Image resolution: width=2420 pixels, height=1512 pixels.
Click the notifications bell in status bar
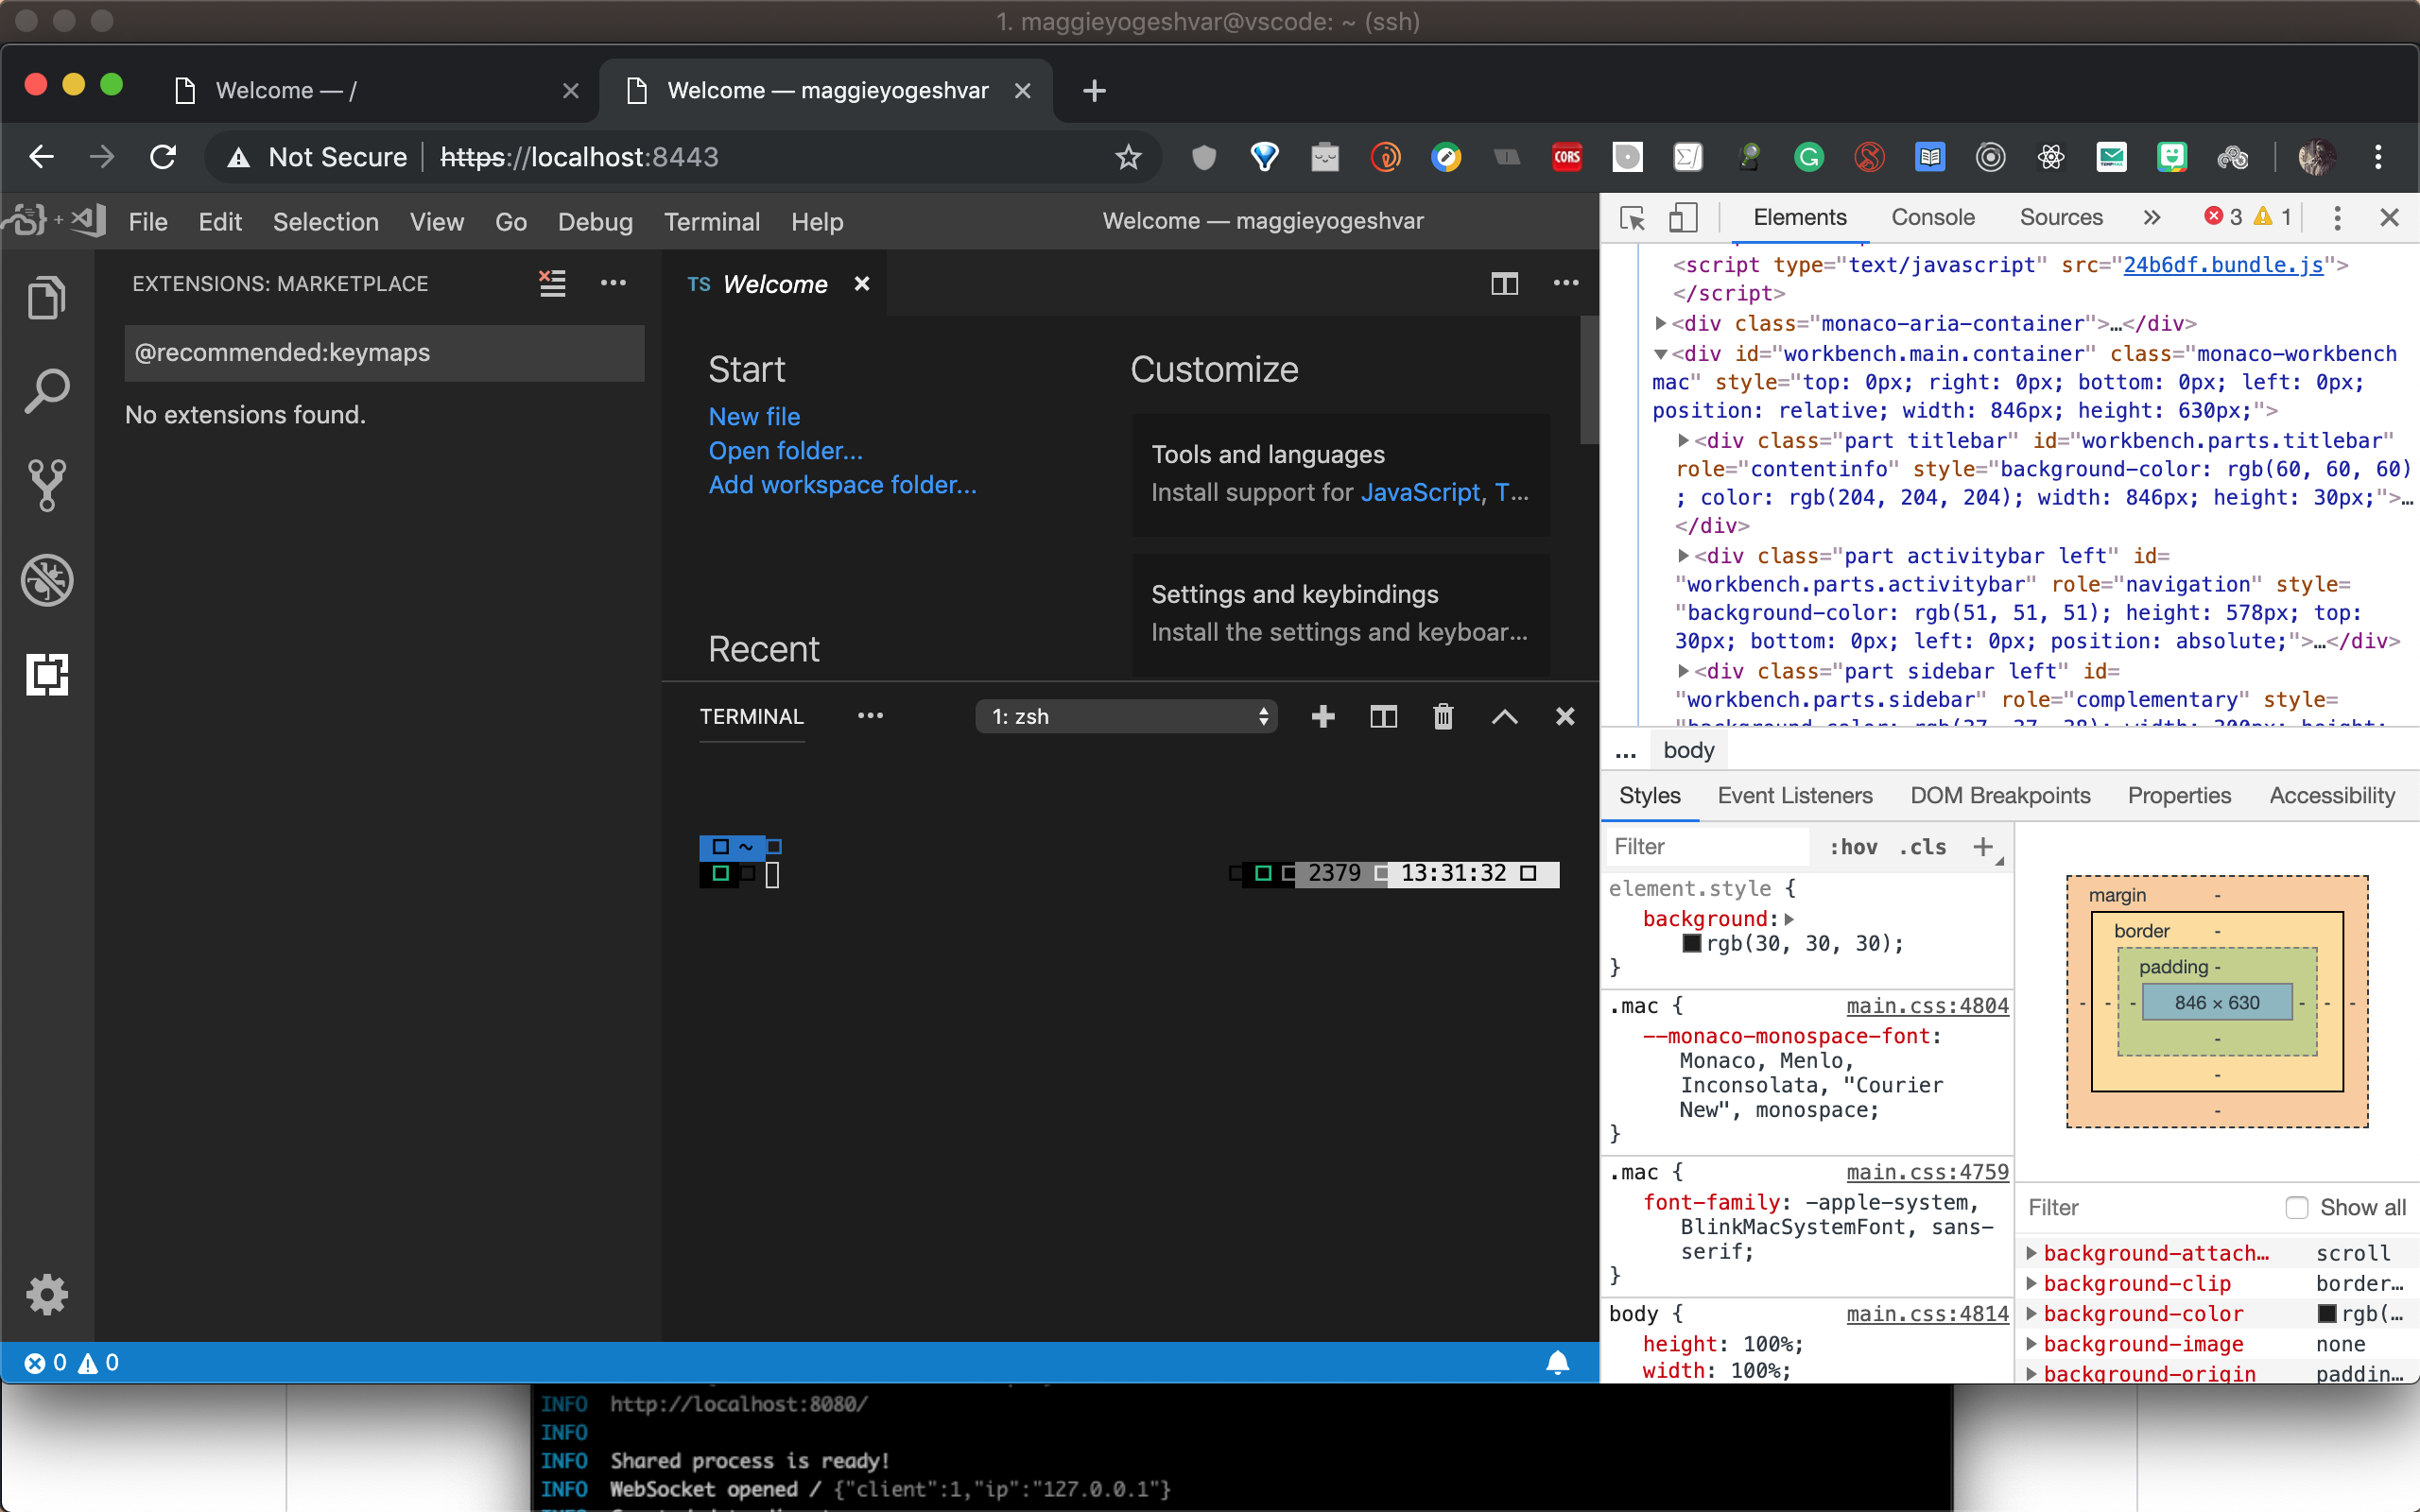click(1557, 1362)
